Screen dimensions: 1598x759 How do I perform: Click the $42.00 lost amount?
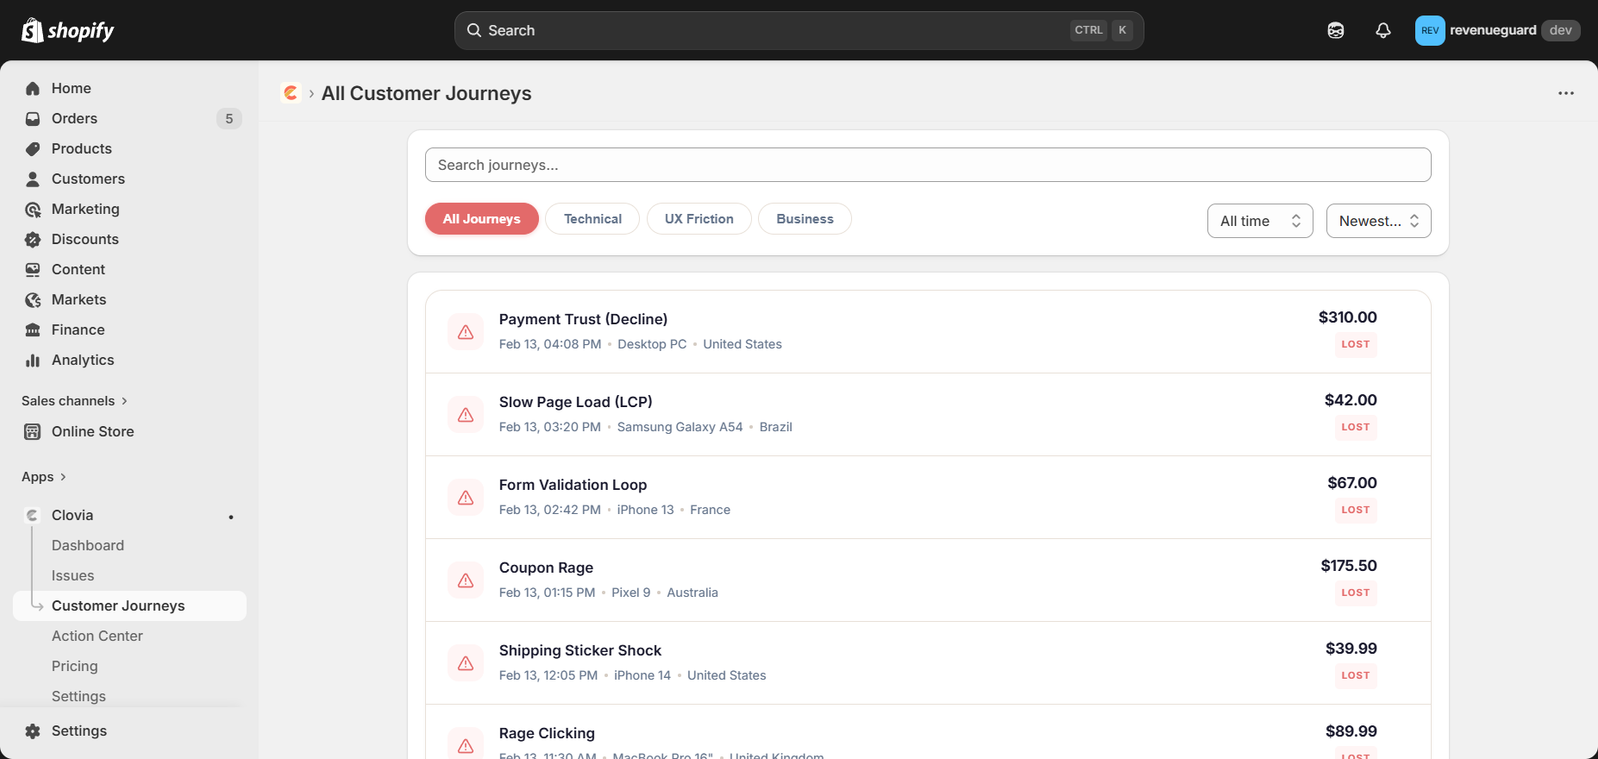1351,400
